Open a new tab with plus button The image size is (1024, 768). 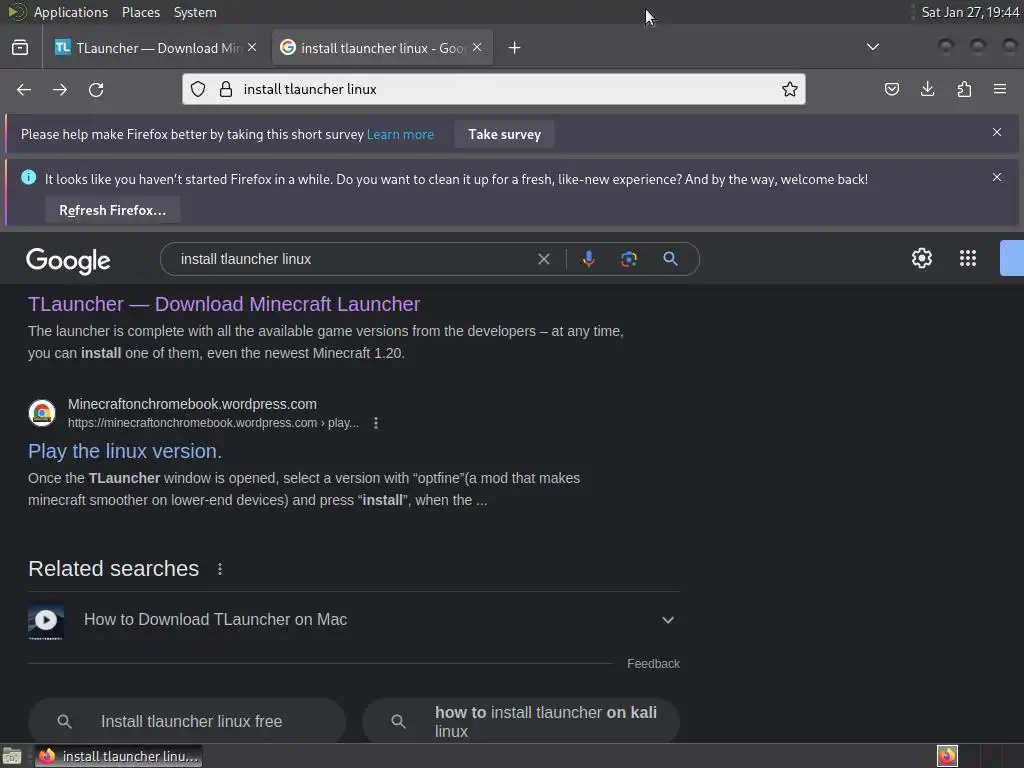(x=515, y=48)
